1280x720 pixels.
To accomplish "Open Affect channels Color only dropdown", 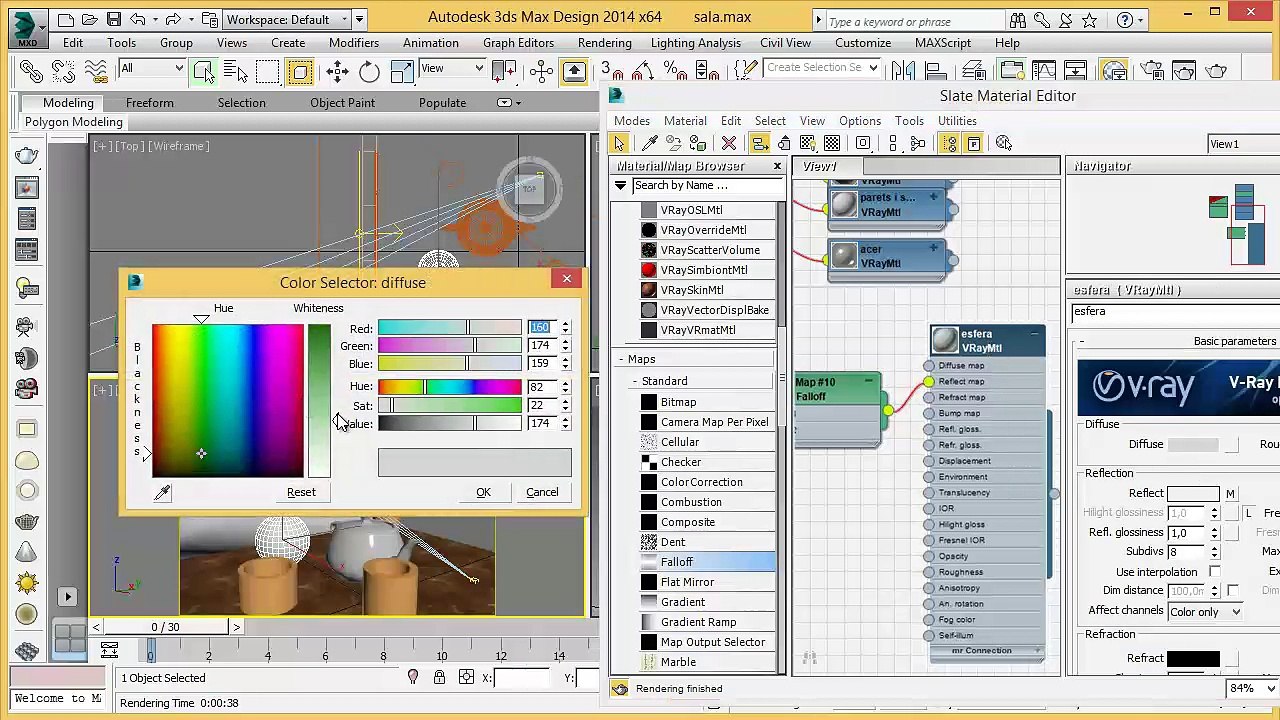I will coord(1205,612).
